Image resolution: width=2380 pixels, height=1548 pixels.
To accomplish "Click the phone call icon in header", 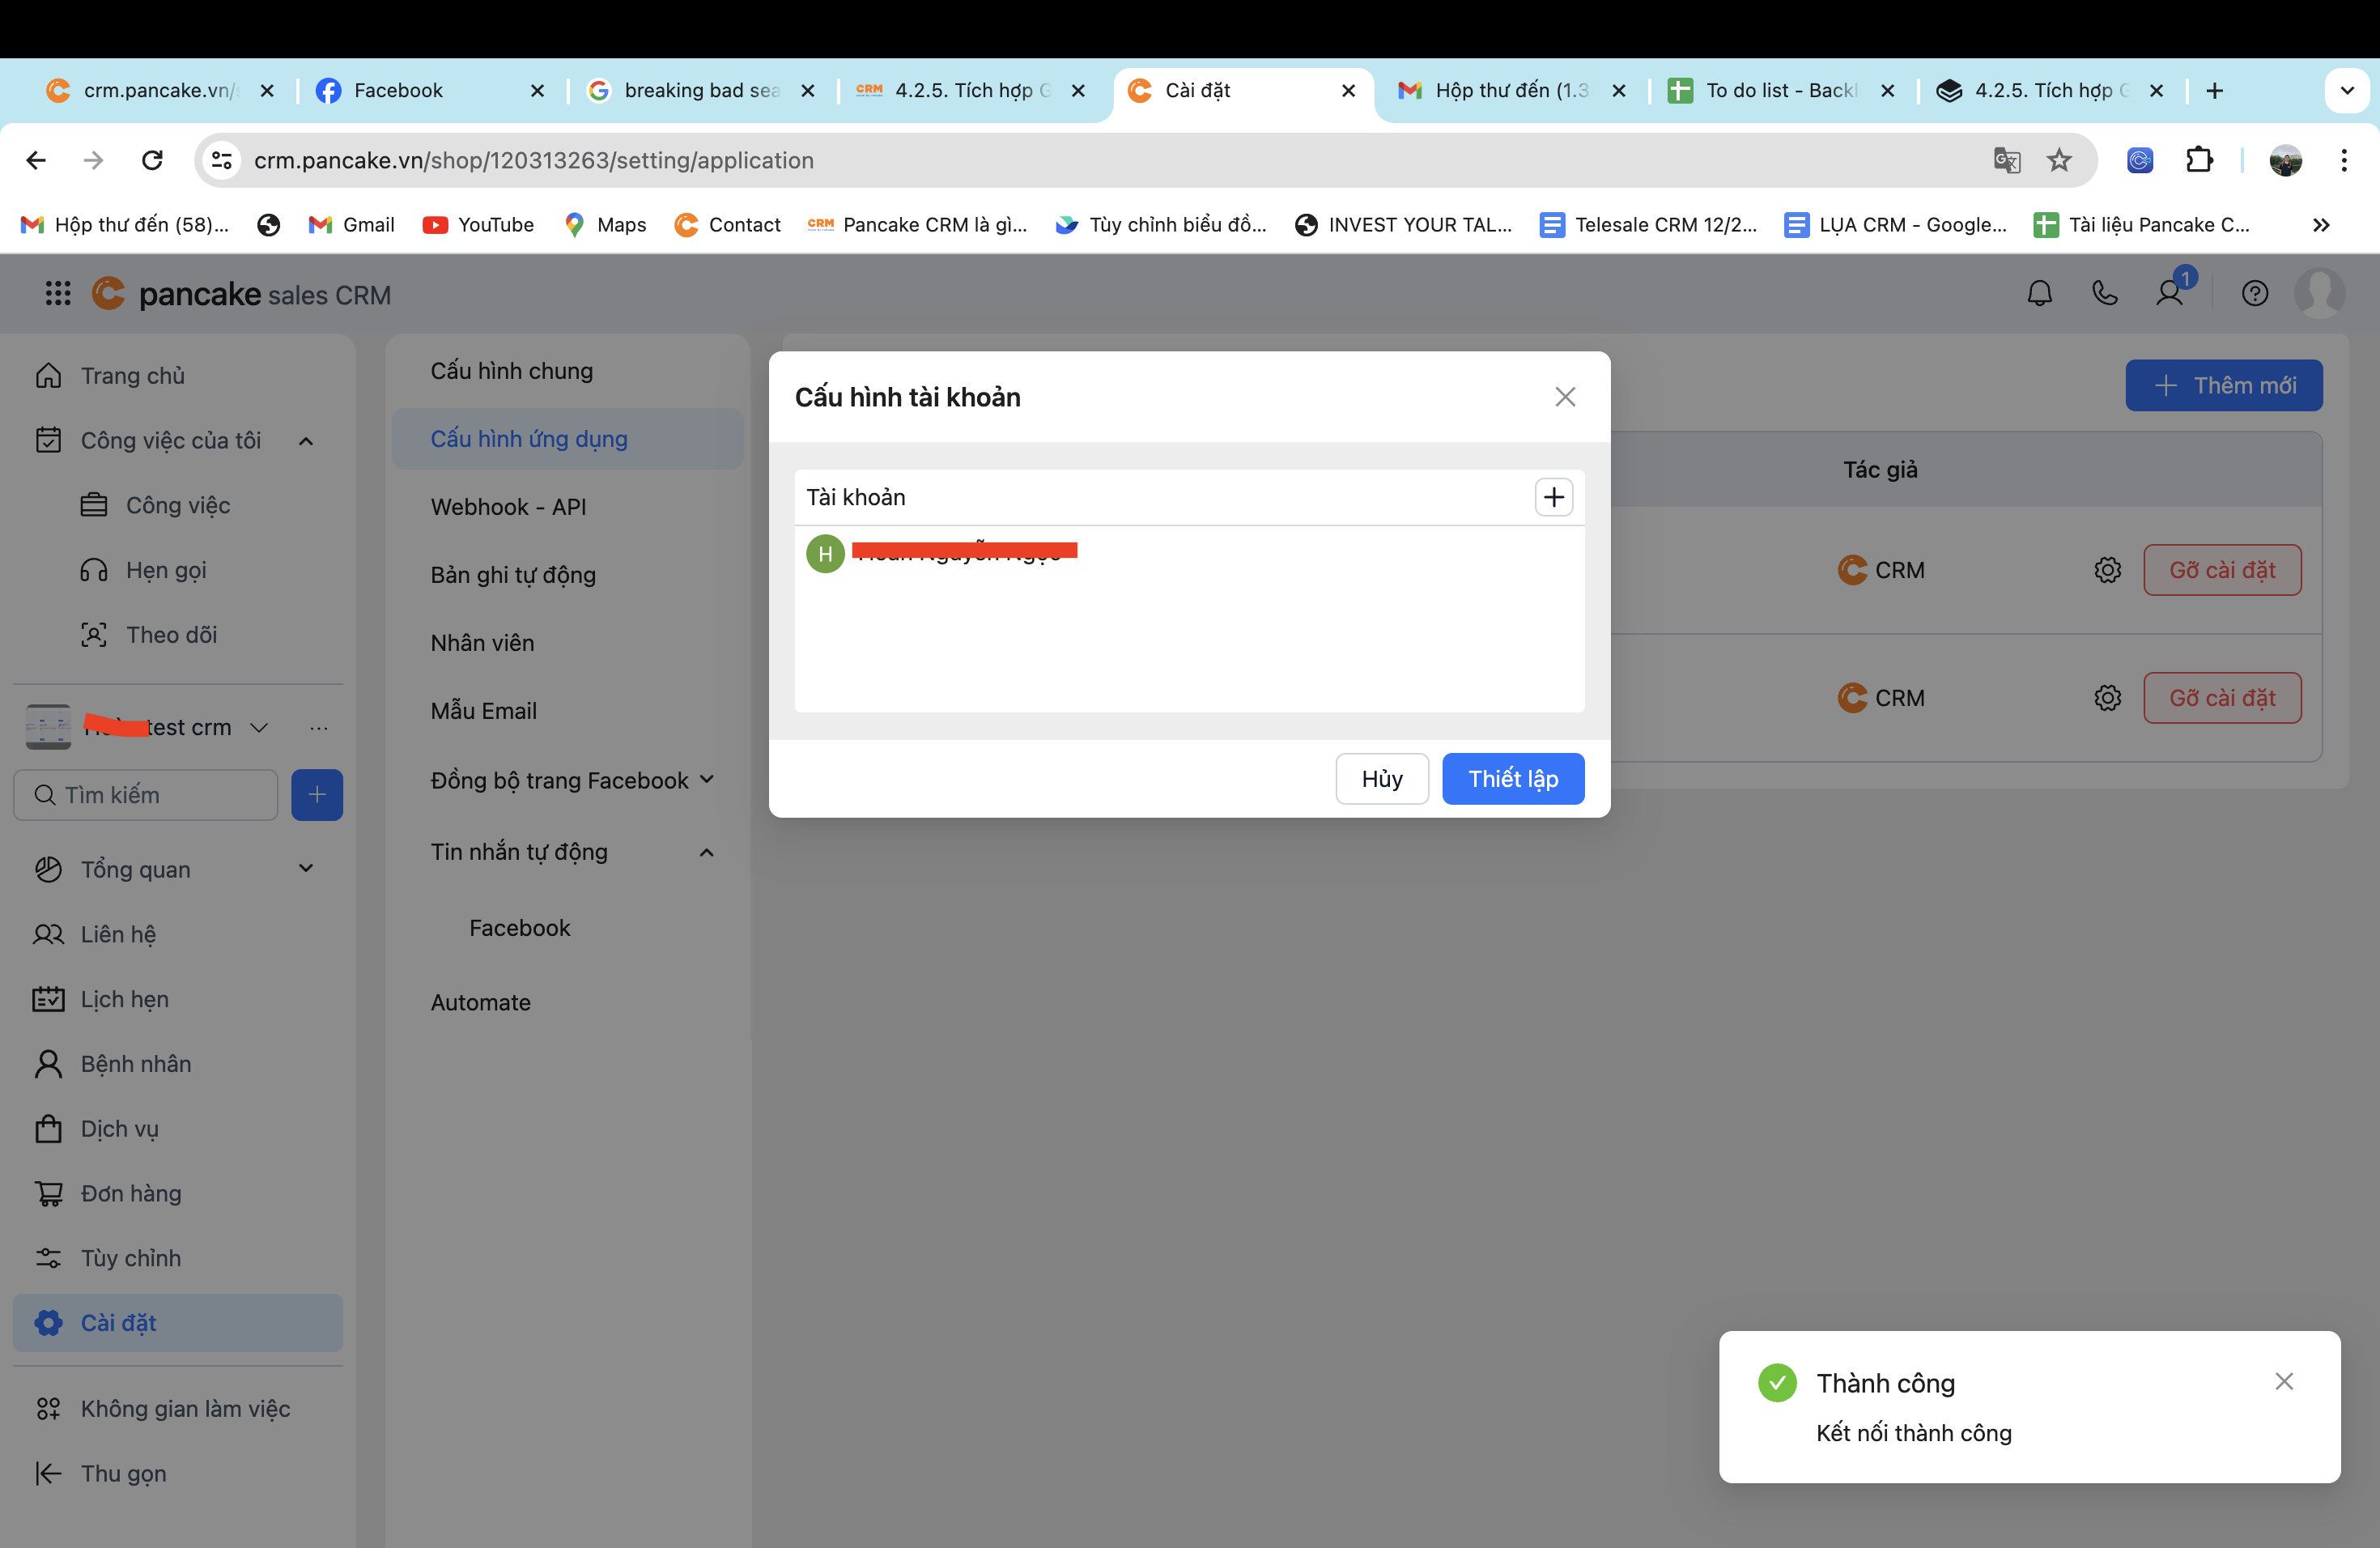I will click(2104, 293).
